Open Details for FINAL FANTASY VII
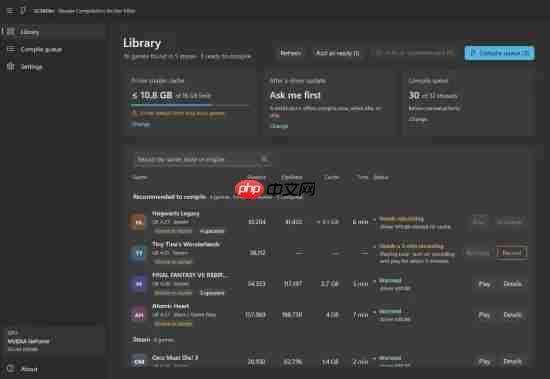The height and width of the screenshot is (379, 550). tap(512, 284)
